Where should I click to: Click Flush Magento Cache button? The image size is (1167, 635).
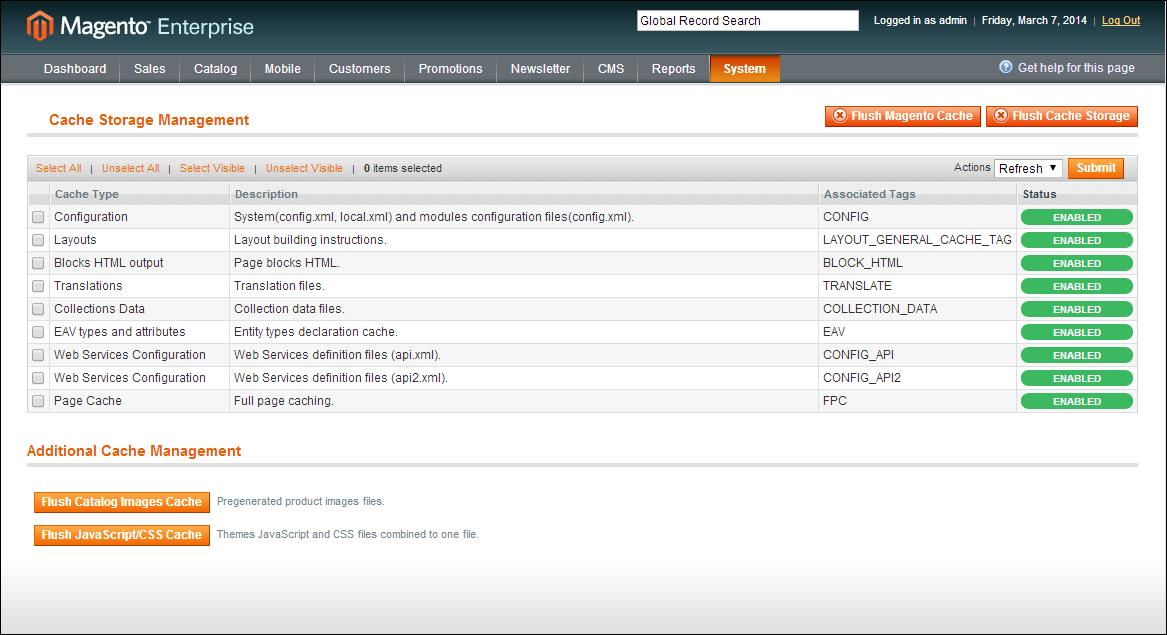pos(902,116)
